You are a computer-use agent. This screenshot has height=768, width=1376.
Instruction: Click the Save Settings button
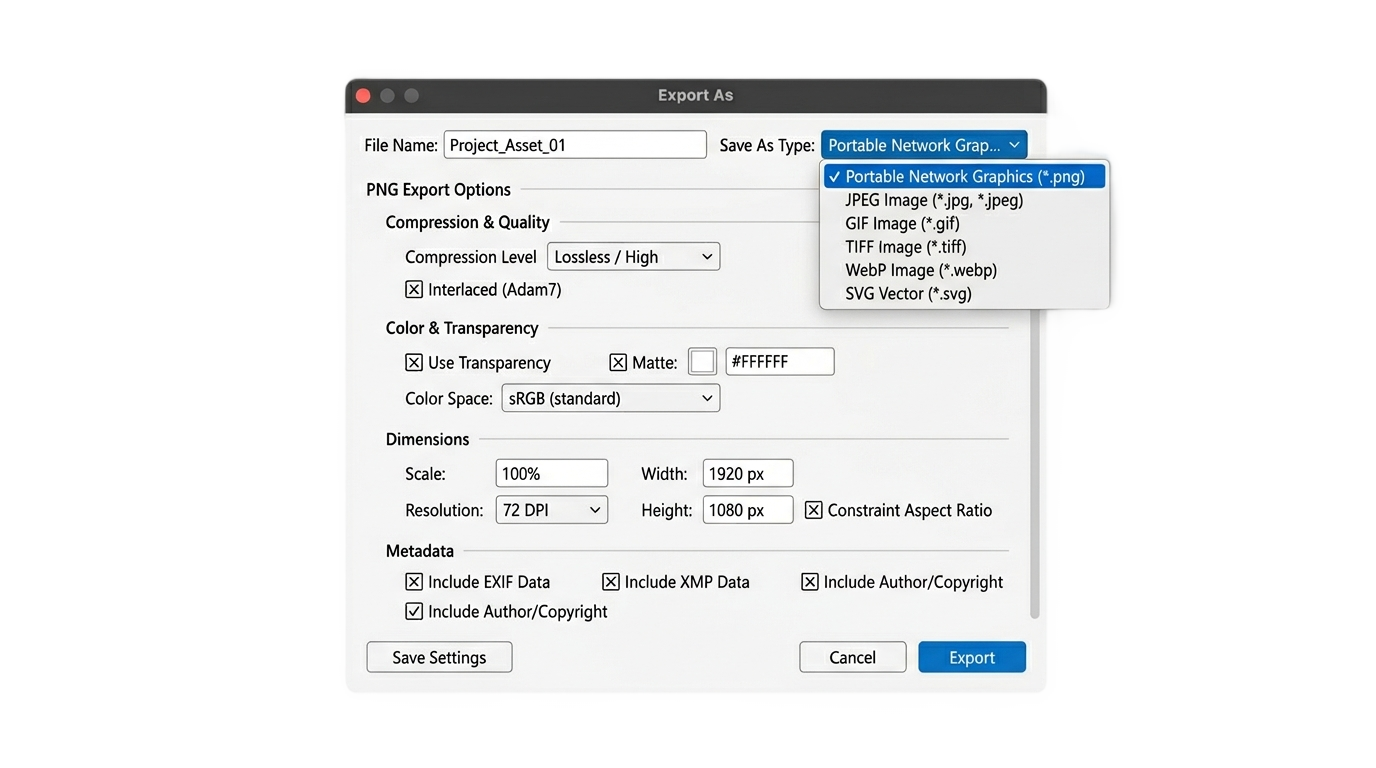click(x=440, y=657)
